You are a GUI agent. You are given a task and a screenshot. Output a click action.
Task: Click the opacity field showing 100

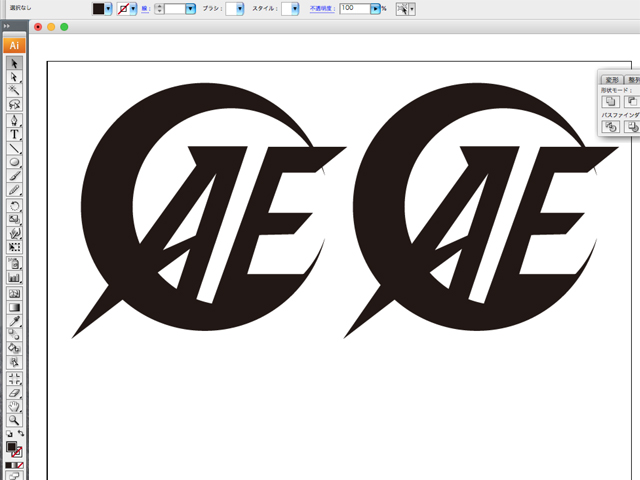coord(355,9)
